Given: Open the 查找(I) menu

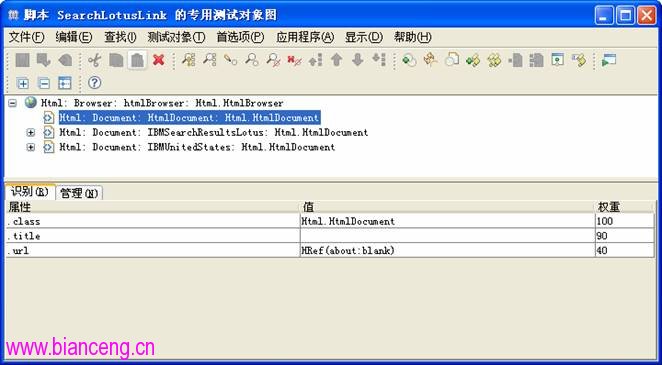Looking at the screenshot, I should click(120, 37).
